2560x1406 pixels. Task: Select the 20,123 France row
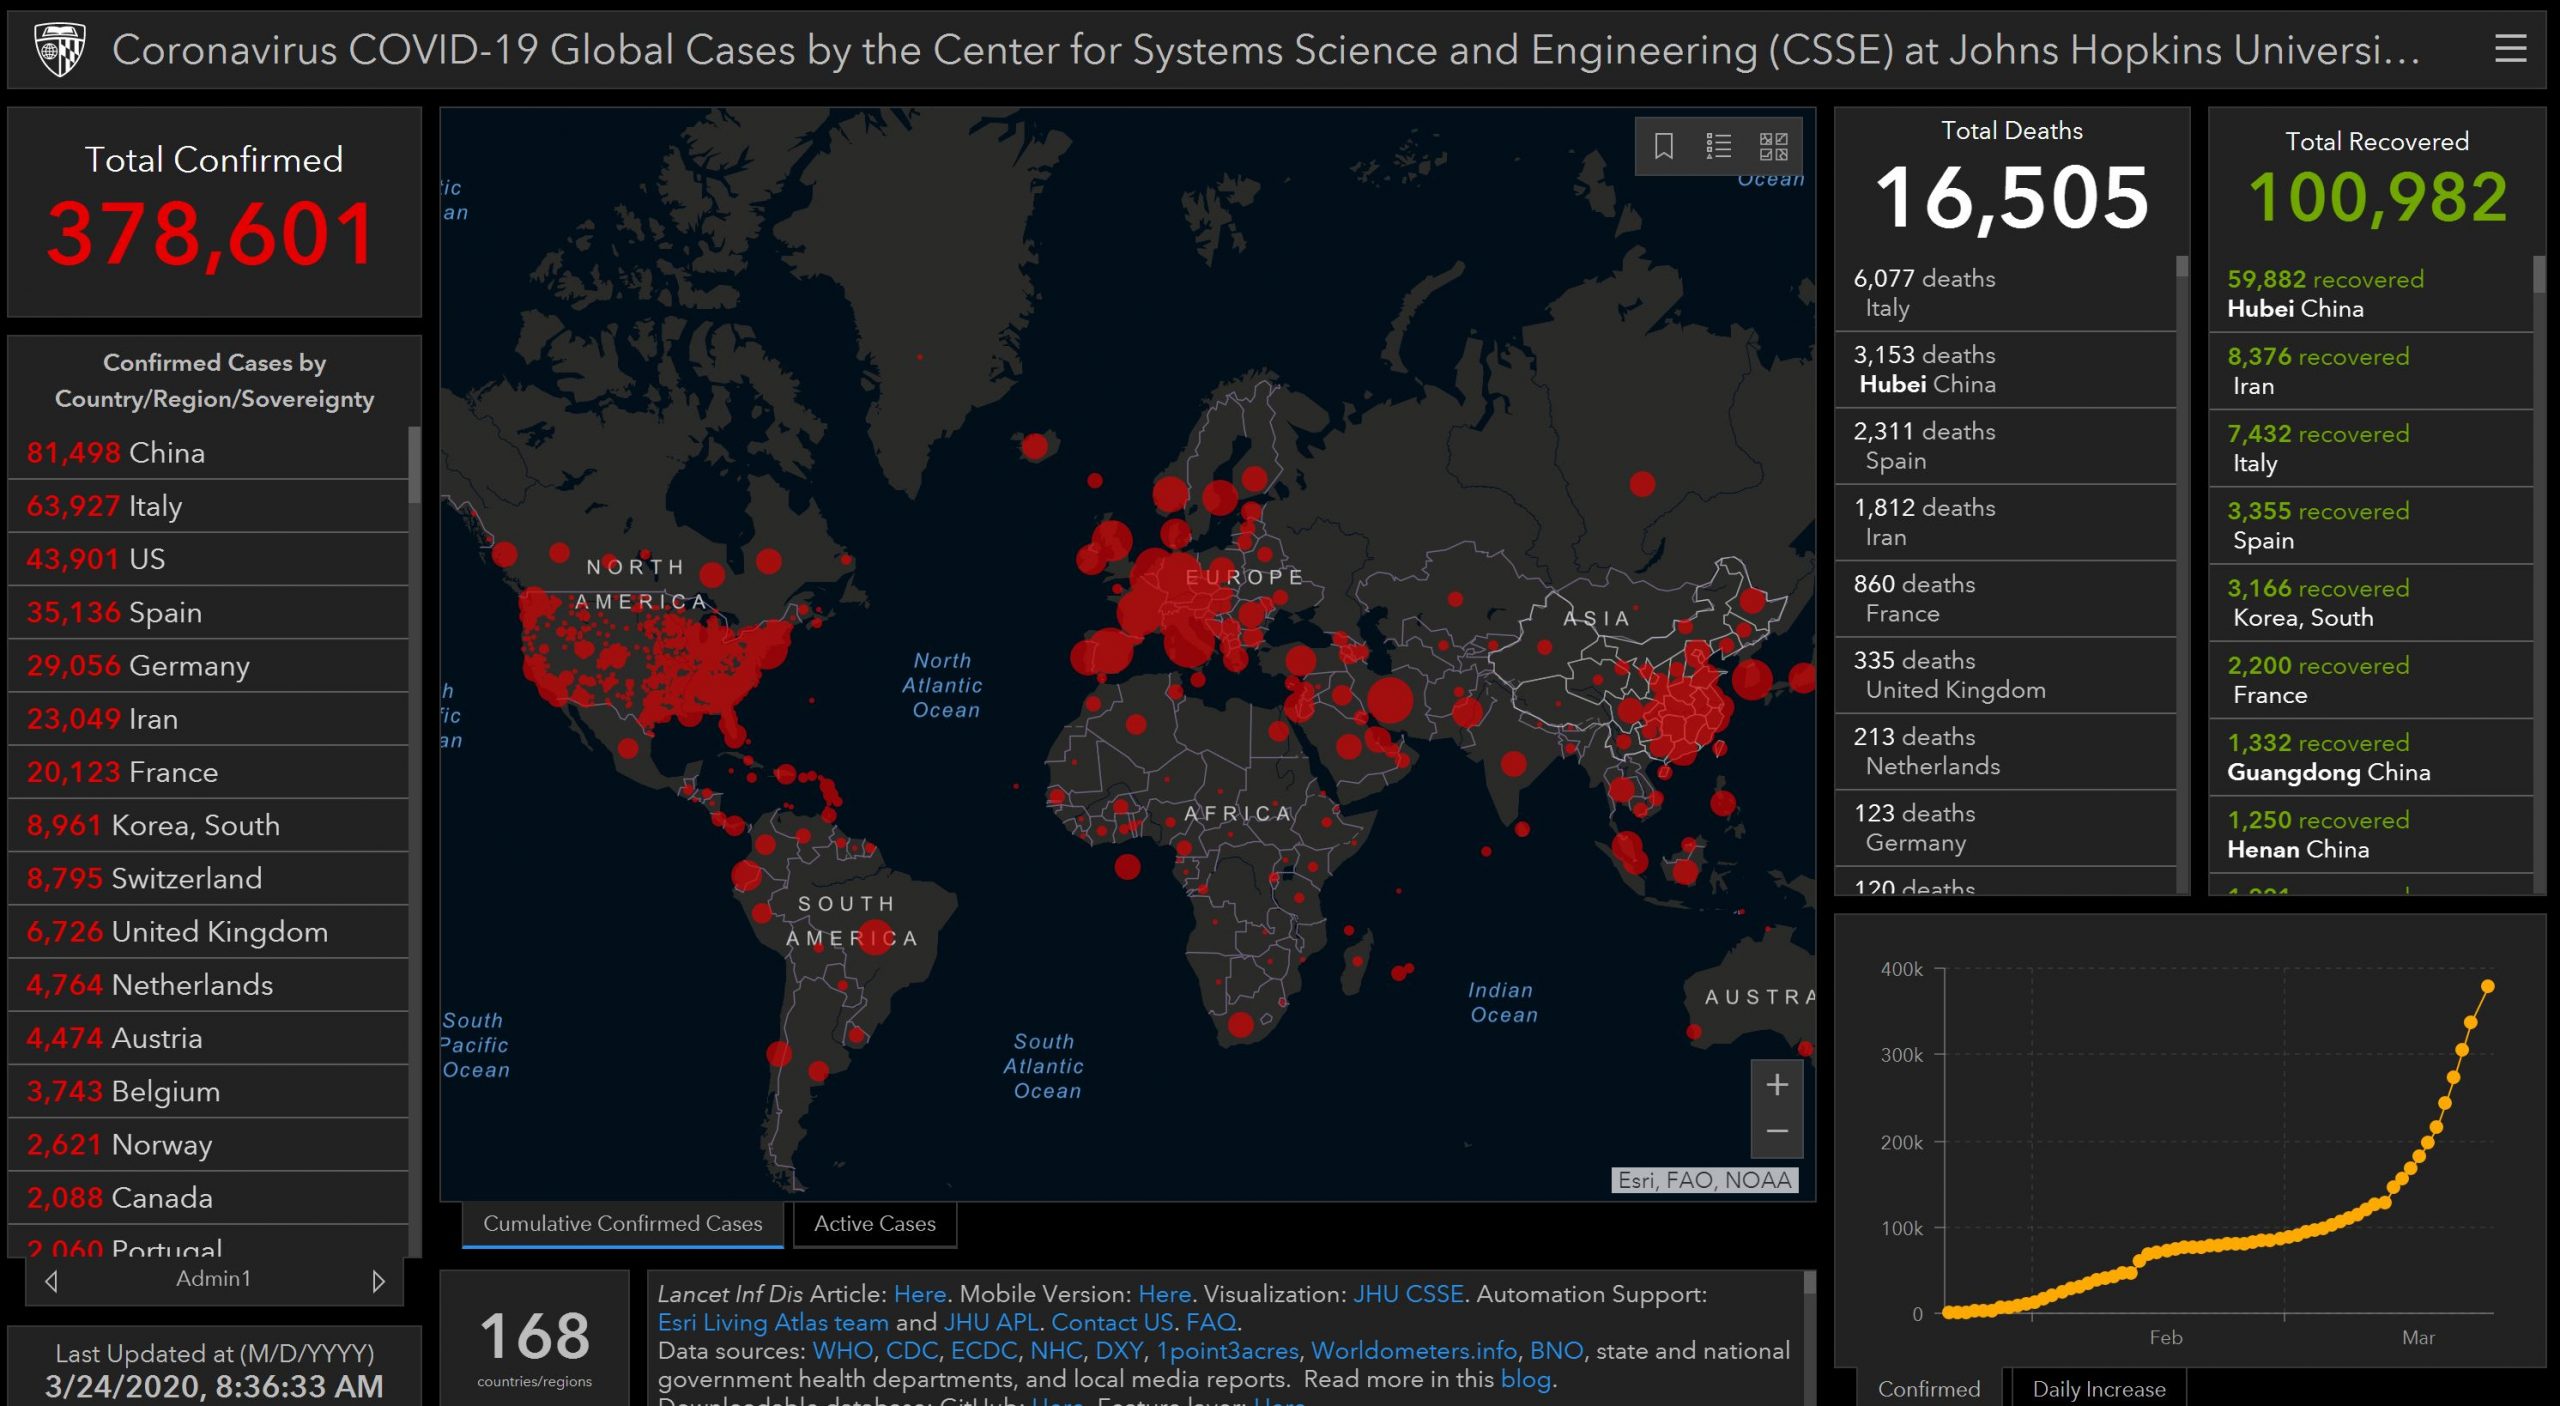click(208, 772)
